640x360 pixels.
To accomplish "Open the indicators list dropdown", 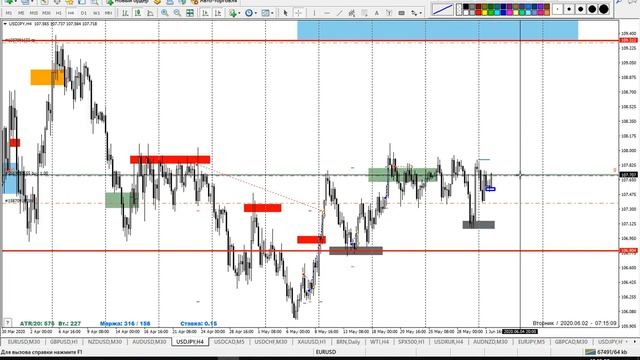I will click(234, 13).
